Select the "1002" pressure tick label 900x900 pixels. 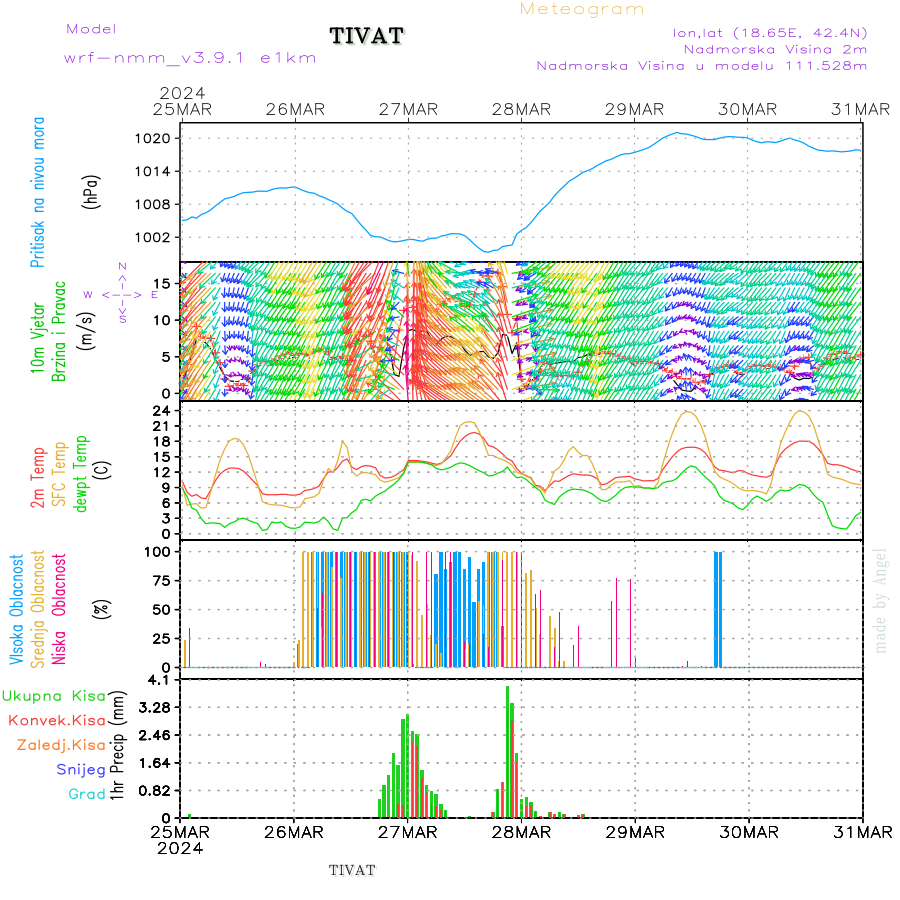tap(153, 237)
